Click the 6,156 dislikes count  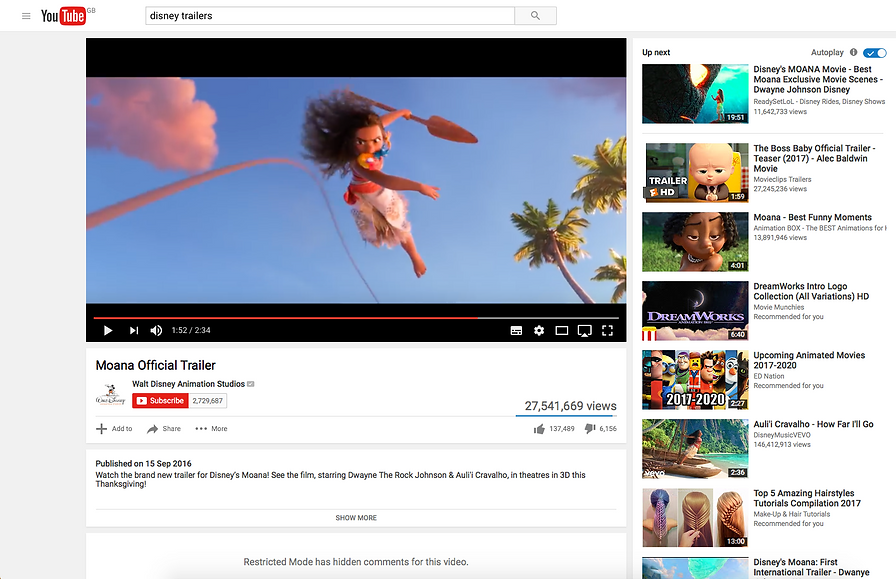(x=608, y=429)
